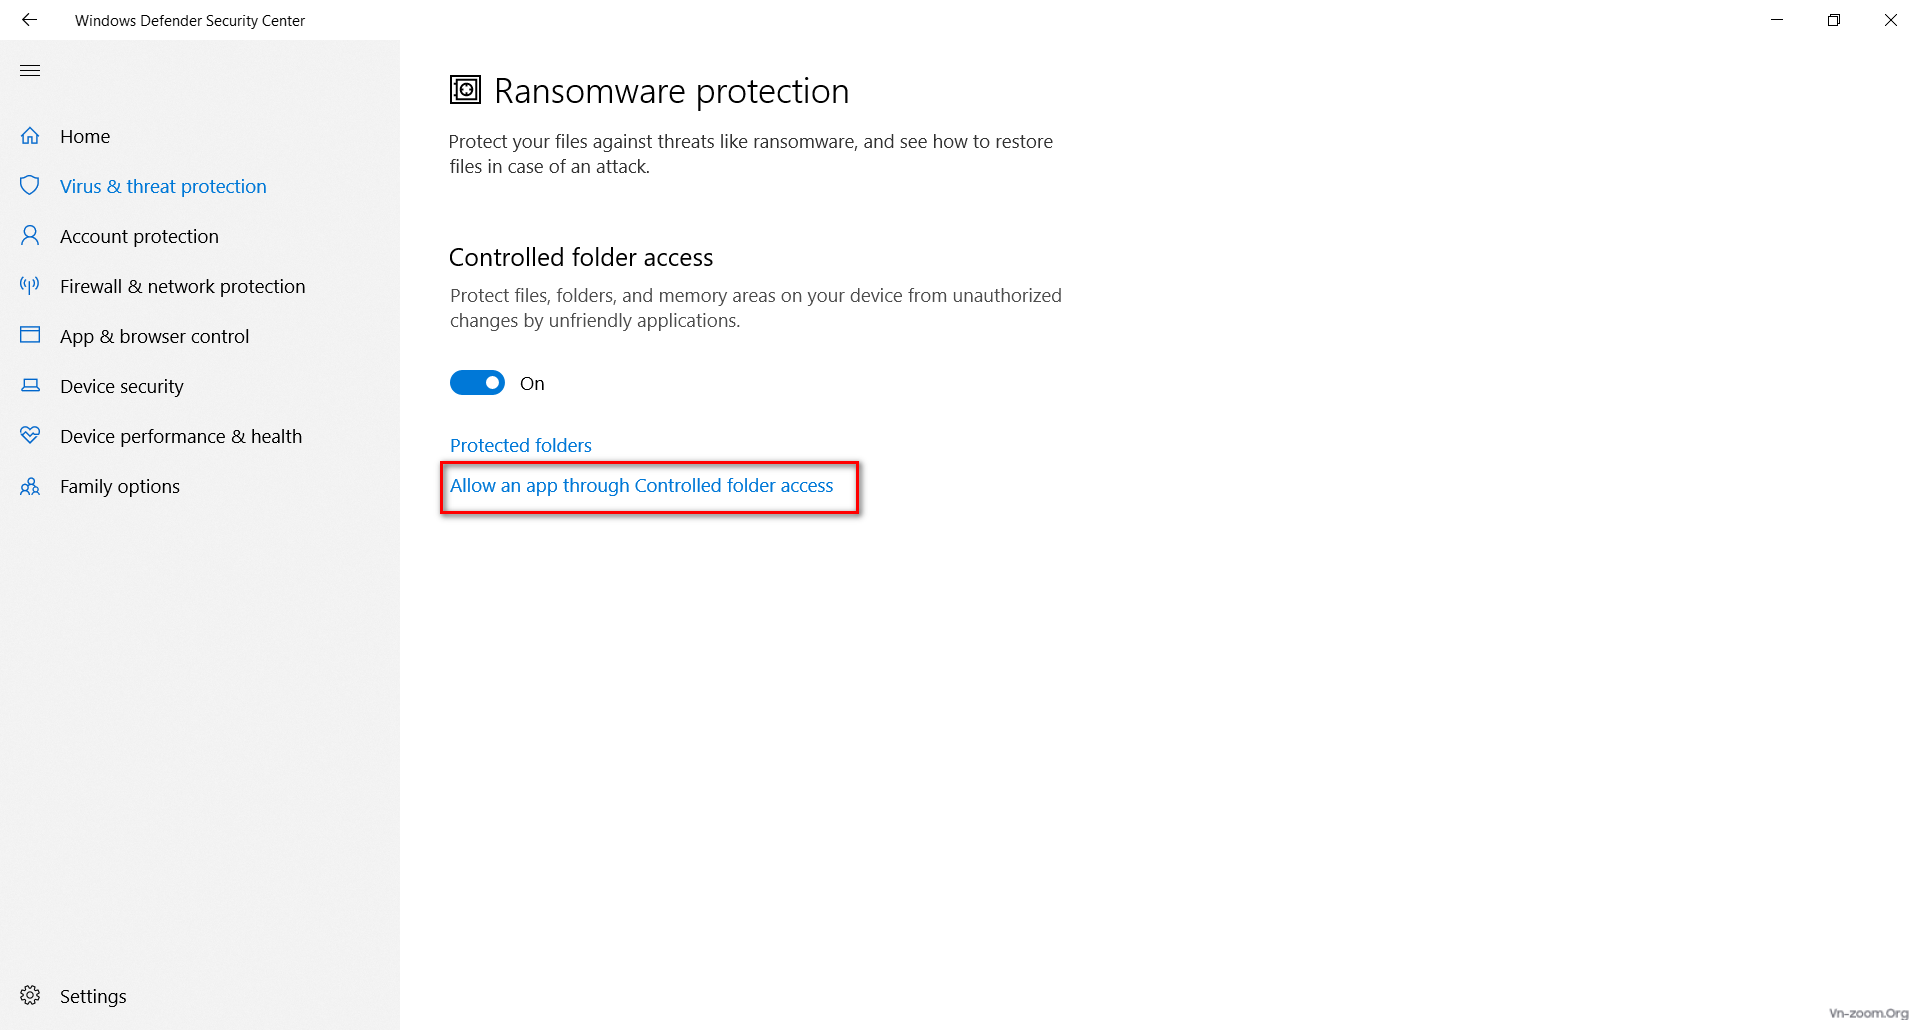Open the Protected folders link
This screenshot has width=1920, height=1030.
(x=520, y=446)
